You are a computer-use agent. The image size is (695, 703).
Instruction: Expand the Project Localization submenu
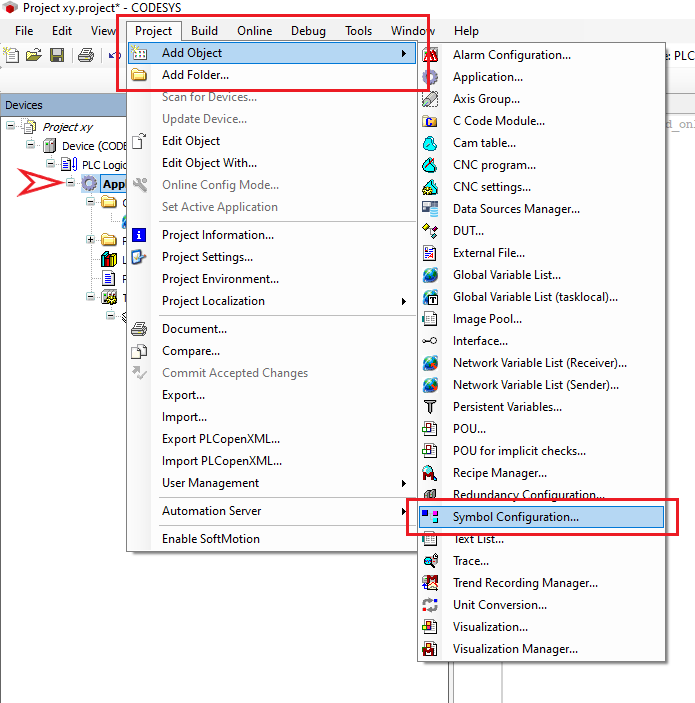click(404, 301)
